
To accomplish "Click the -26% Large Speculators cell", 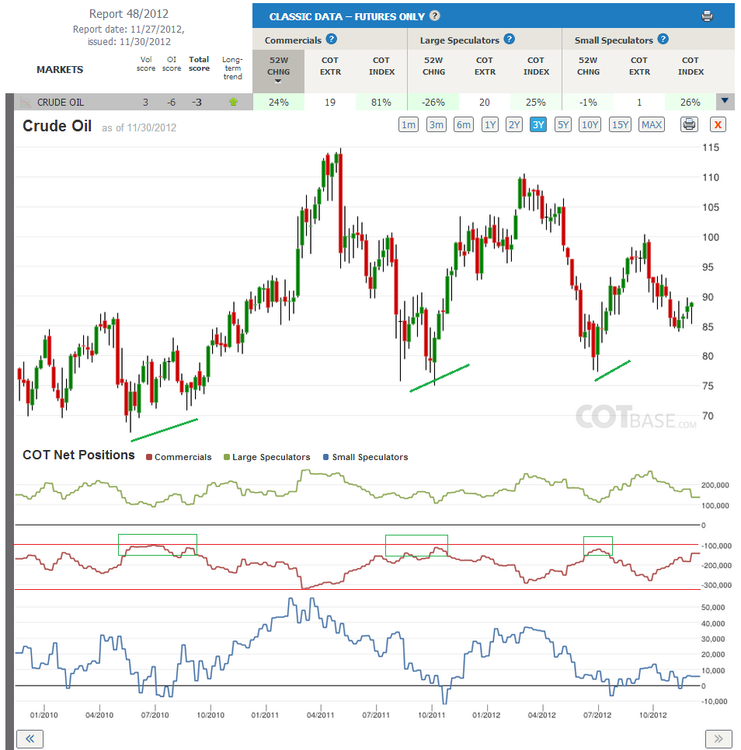I will (433, 102).
